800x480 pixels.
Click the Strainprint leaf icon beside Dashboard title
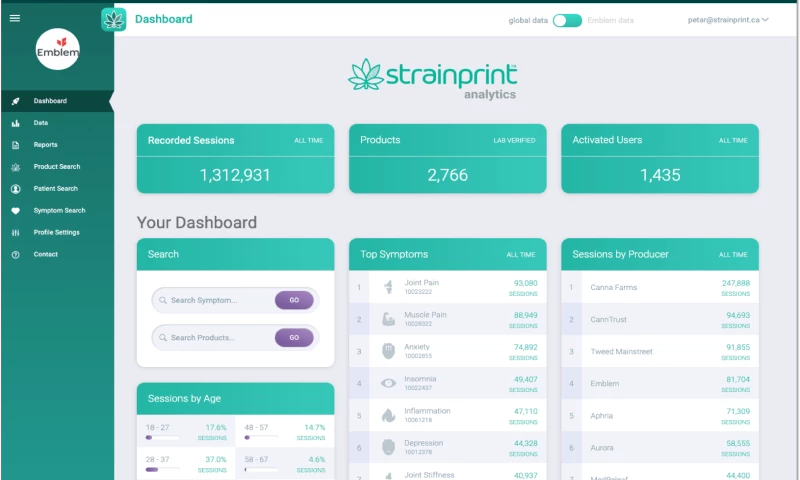[x=114, y=19]
